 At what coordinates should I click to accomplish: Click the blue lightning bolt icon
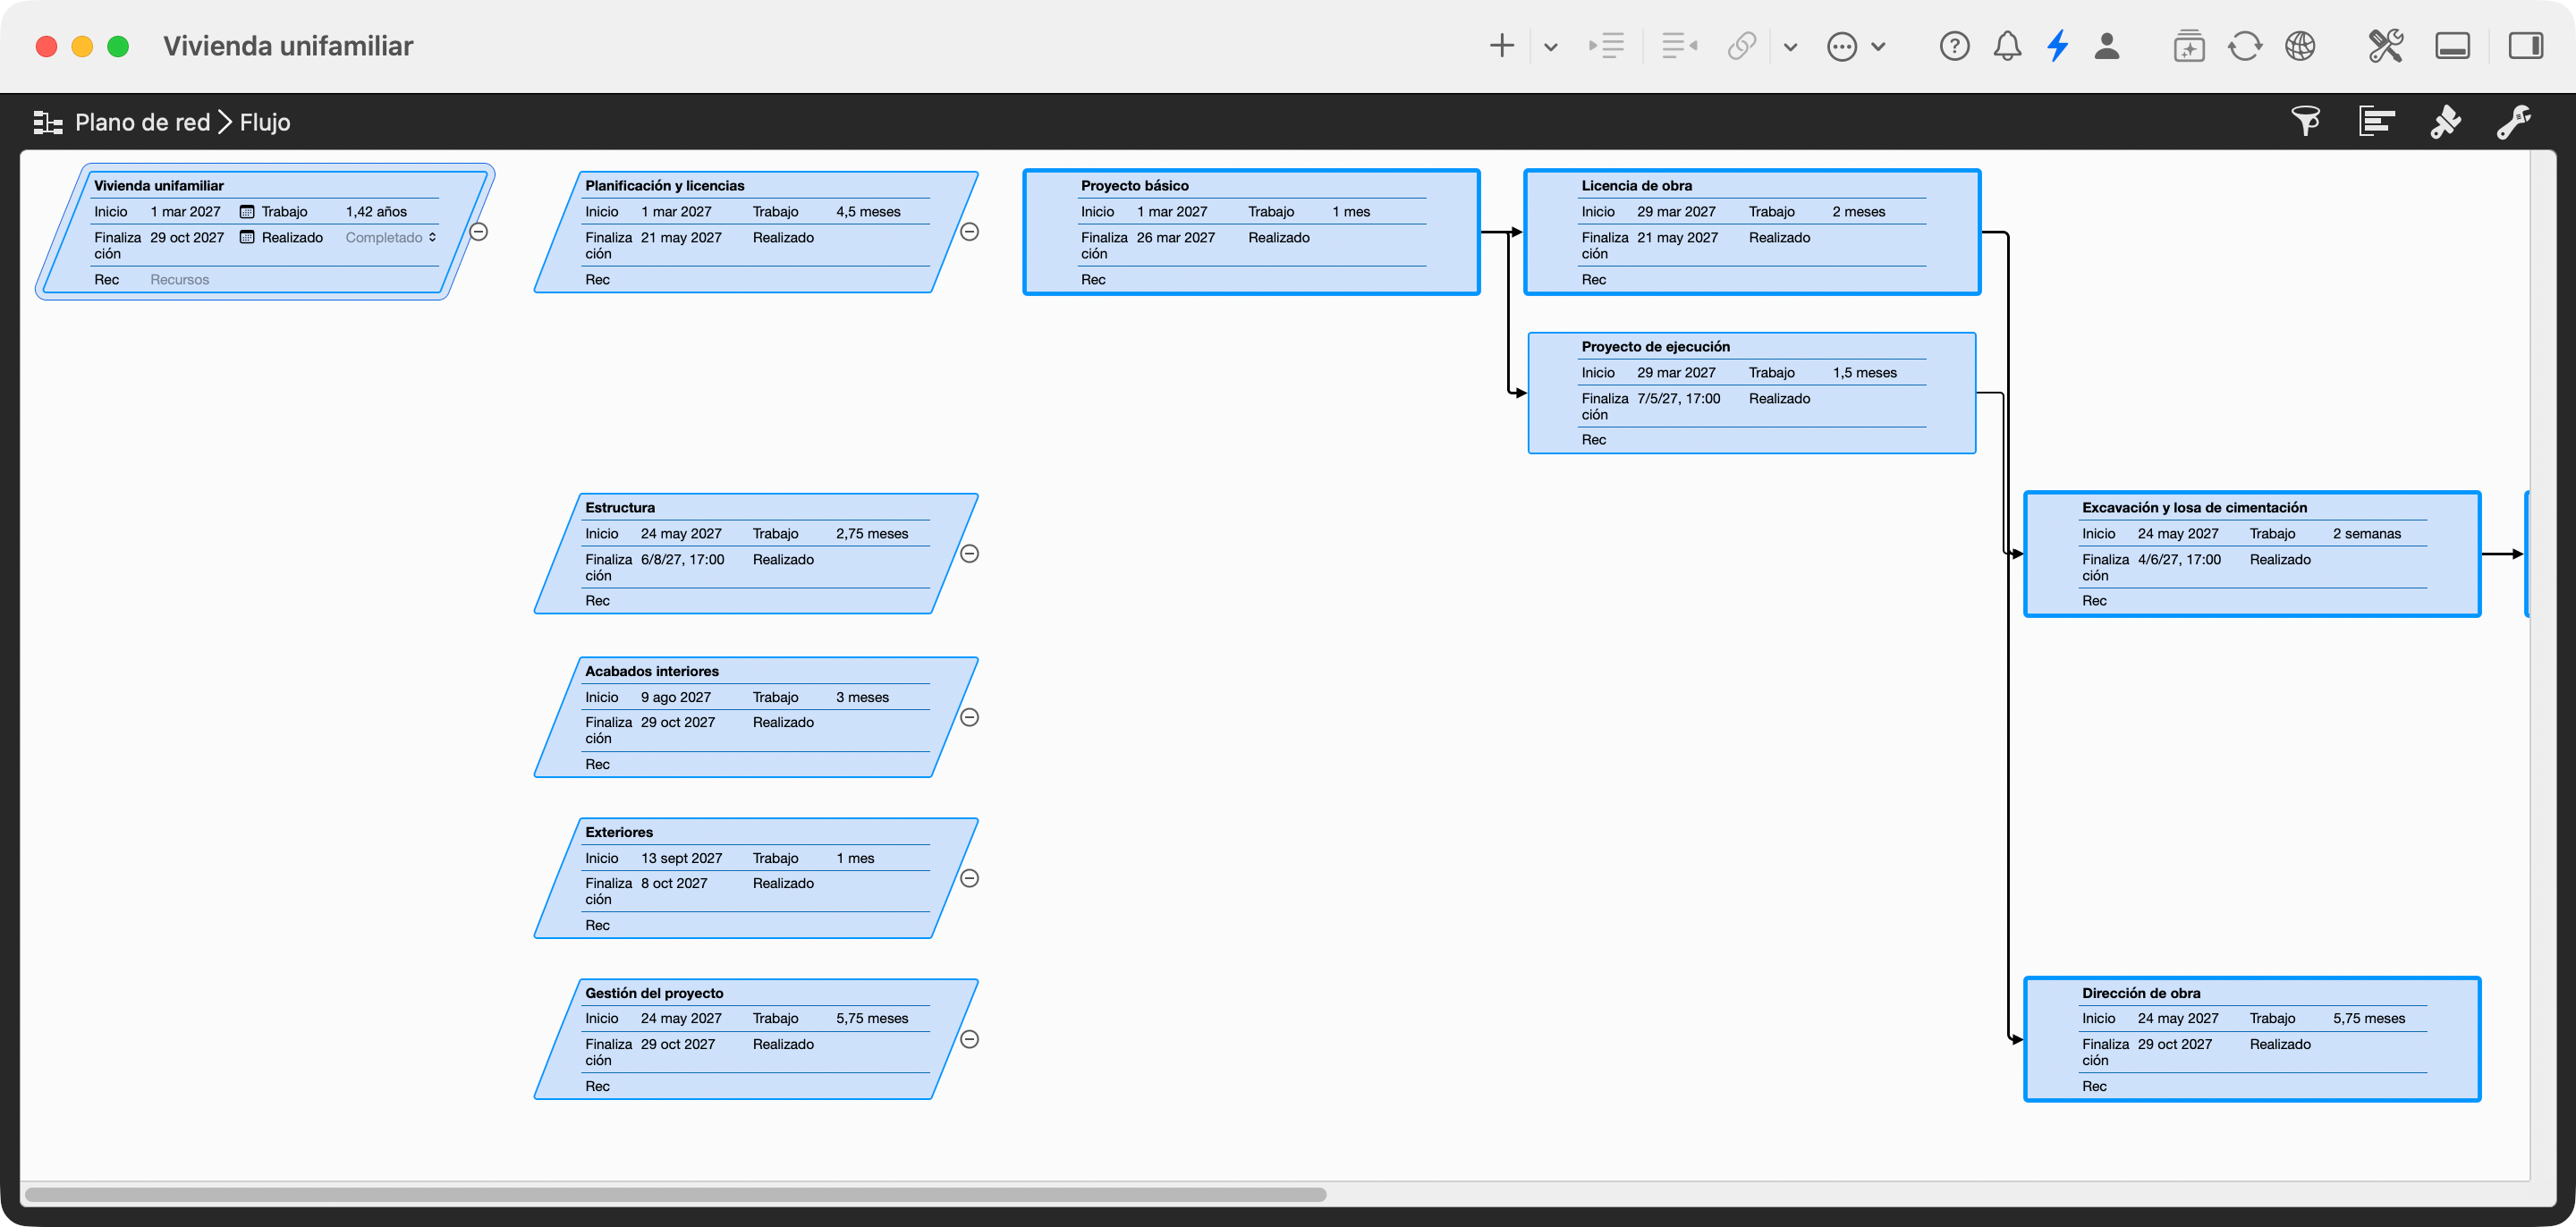tap(2057, 46)
